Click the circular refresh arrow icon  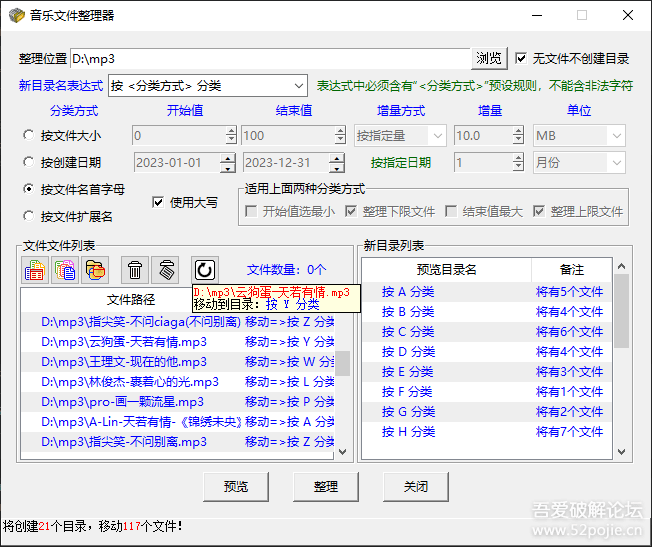[205, 270]
